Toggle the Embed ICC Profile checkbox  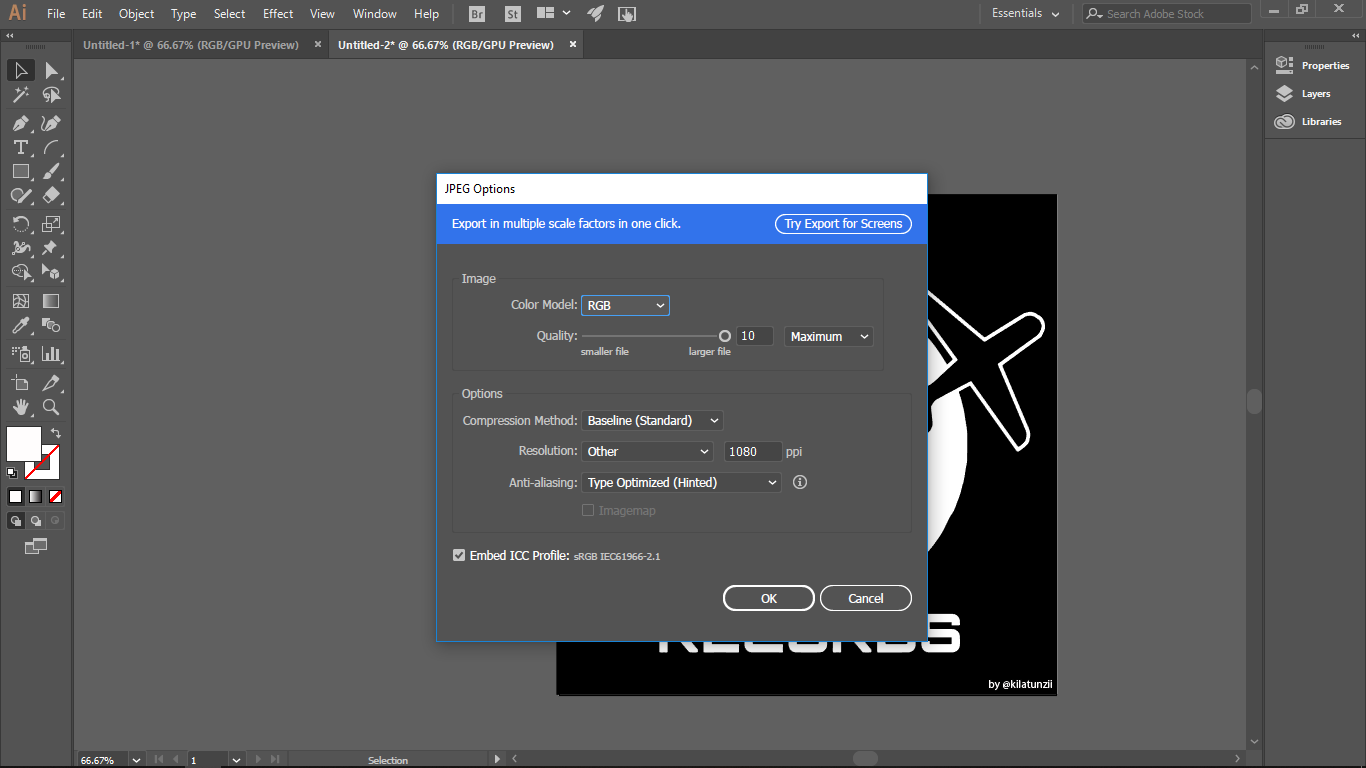click(459, 555)
